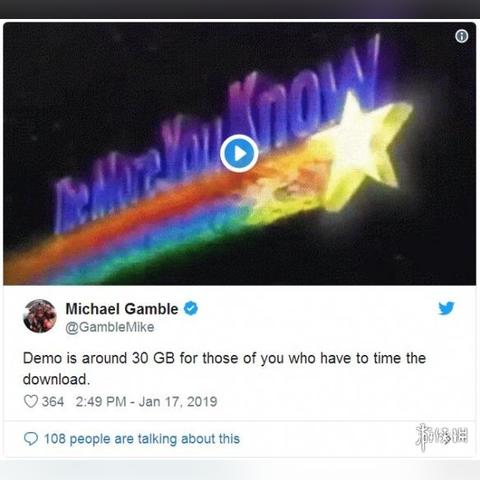Click the blue verified badge

click(x=191, y=309)
